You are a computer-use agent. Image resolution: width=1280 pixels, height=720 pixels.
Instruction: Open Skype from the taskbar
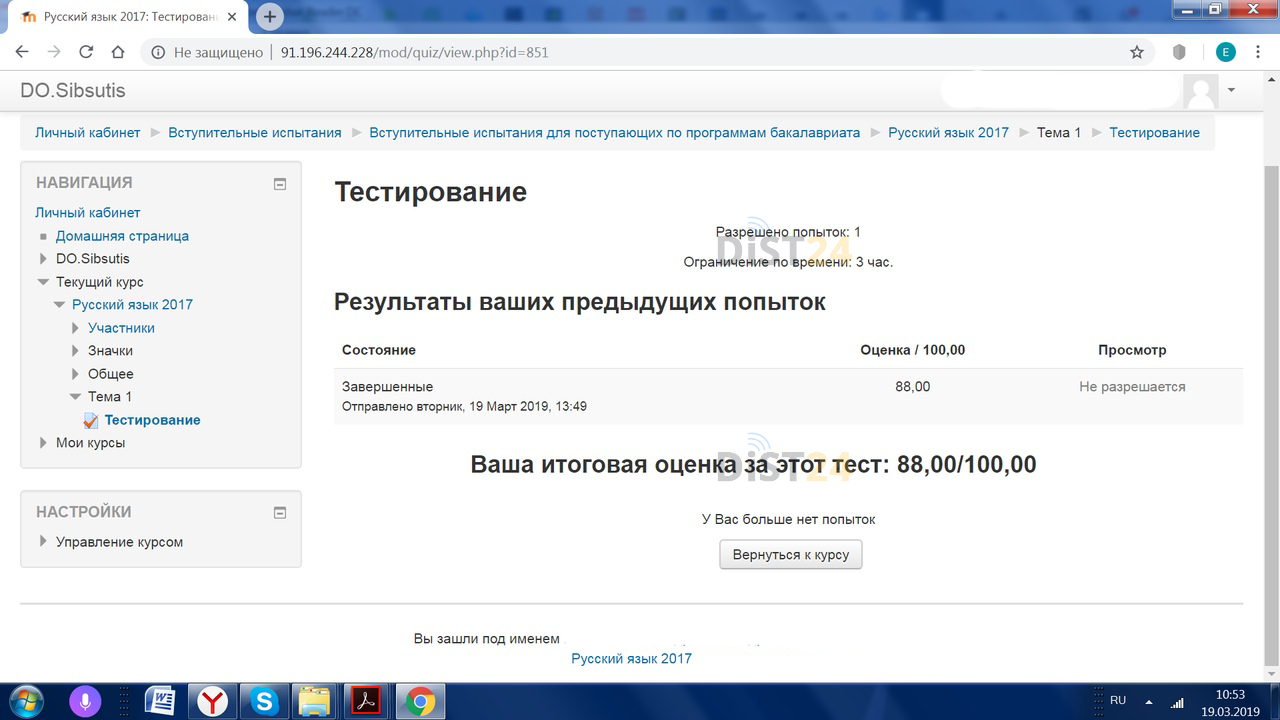263,700
